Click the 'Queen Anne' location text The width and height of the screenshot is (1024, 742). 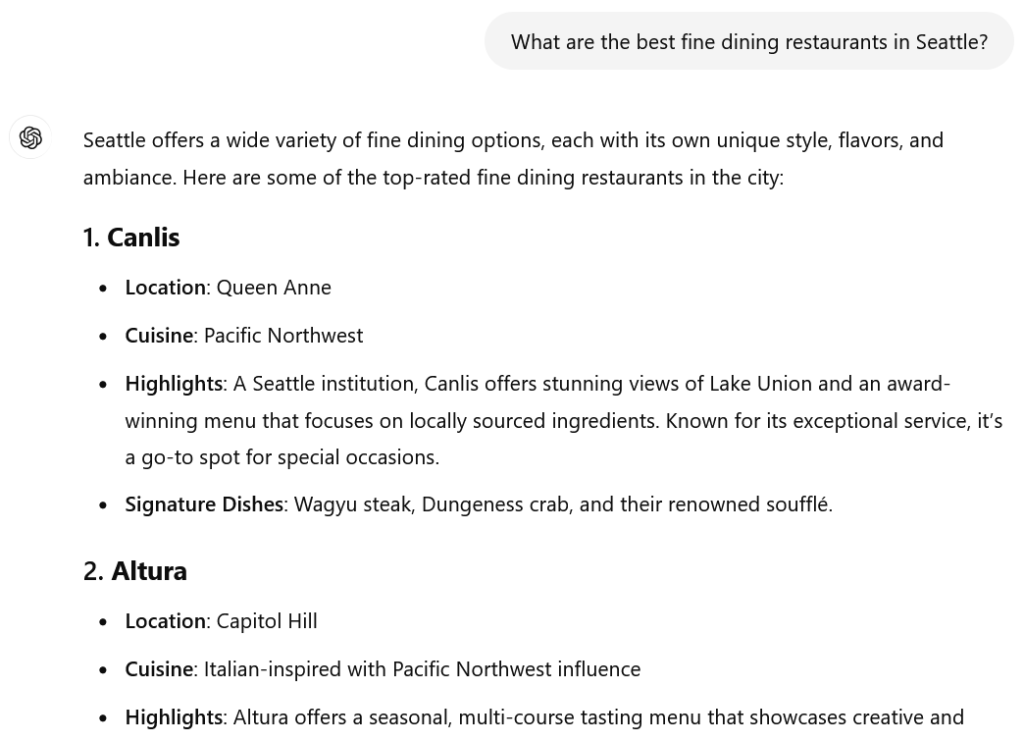(274, 287)
